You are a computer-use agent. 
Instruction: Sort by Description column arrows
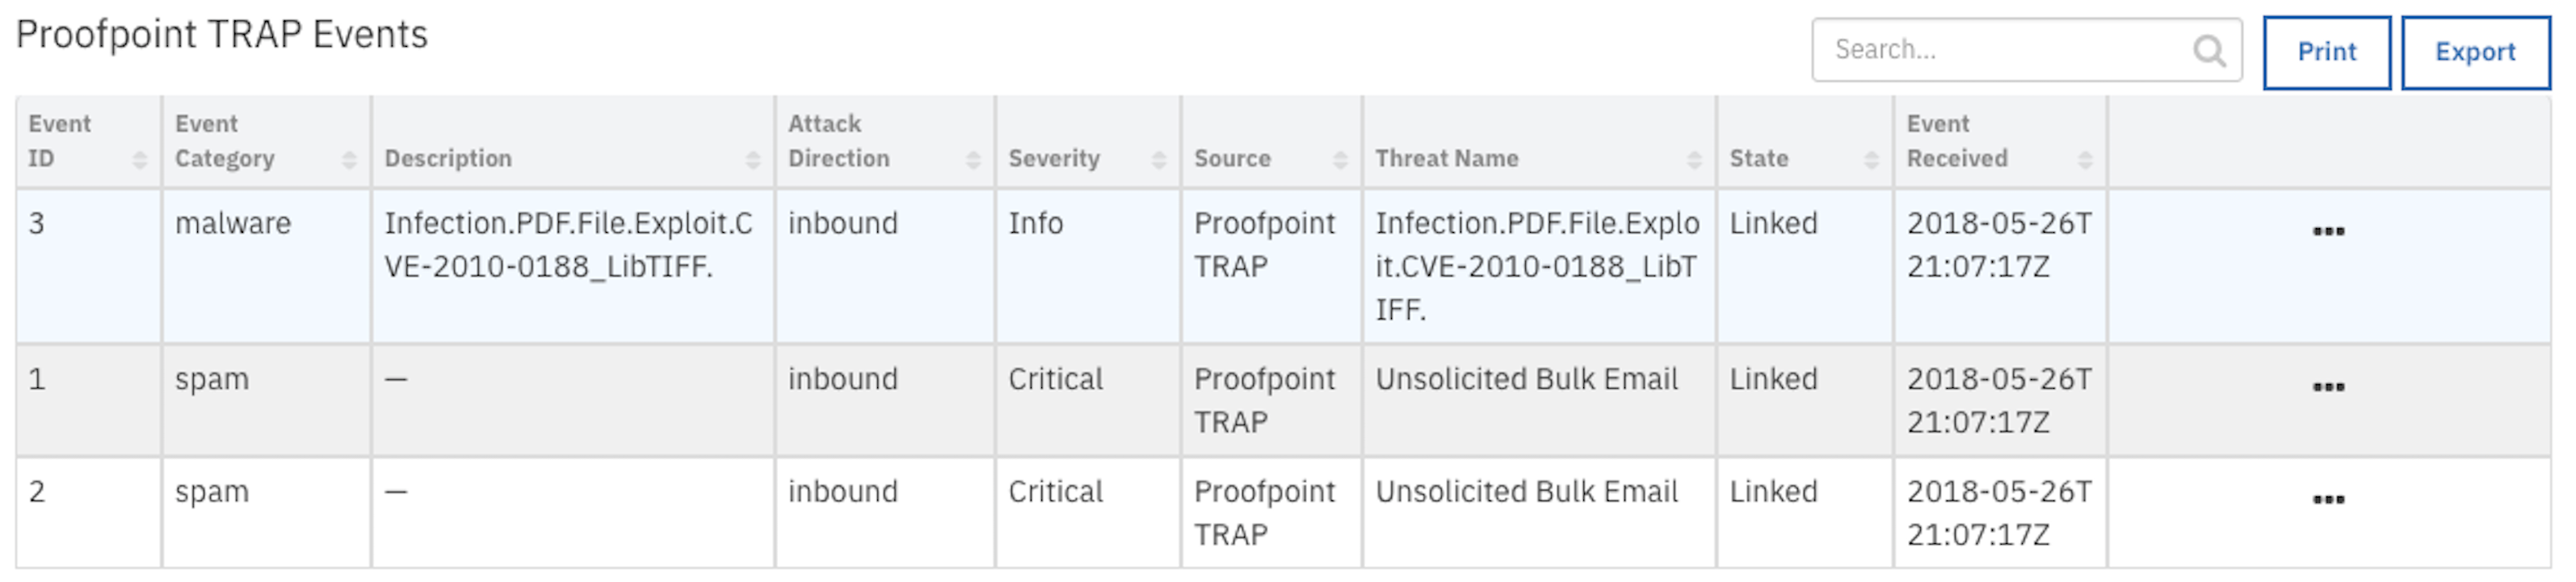click(x=753, y=160)
